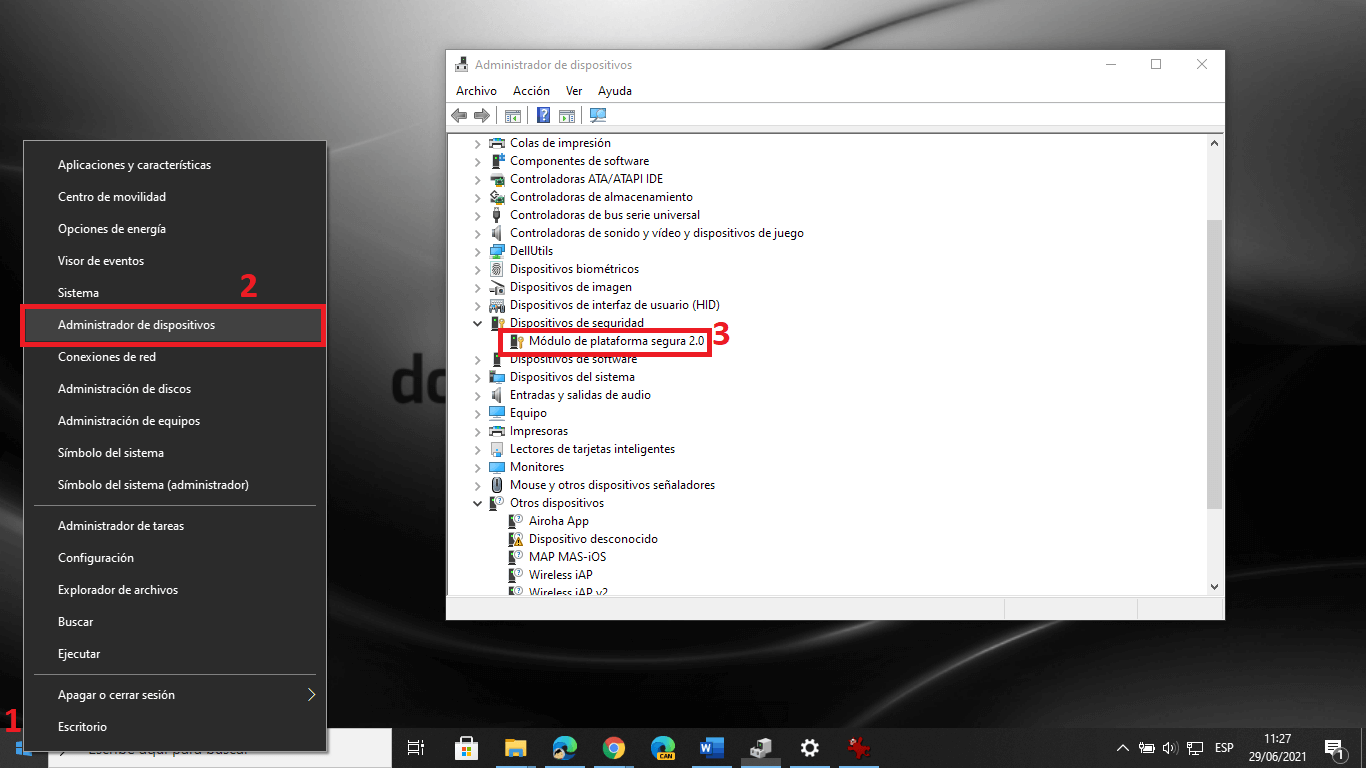Viewport: 1366px width, 768px height.
Task: Open the Archivo menu
Action: pos(476,91)
